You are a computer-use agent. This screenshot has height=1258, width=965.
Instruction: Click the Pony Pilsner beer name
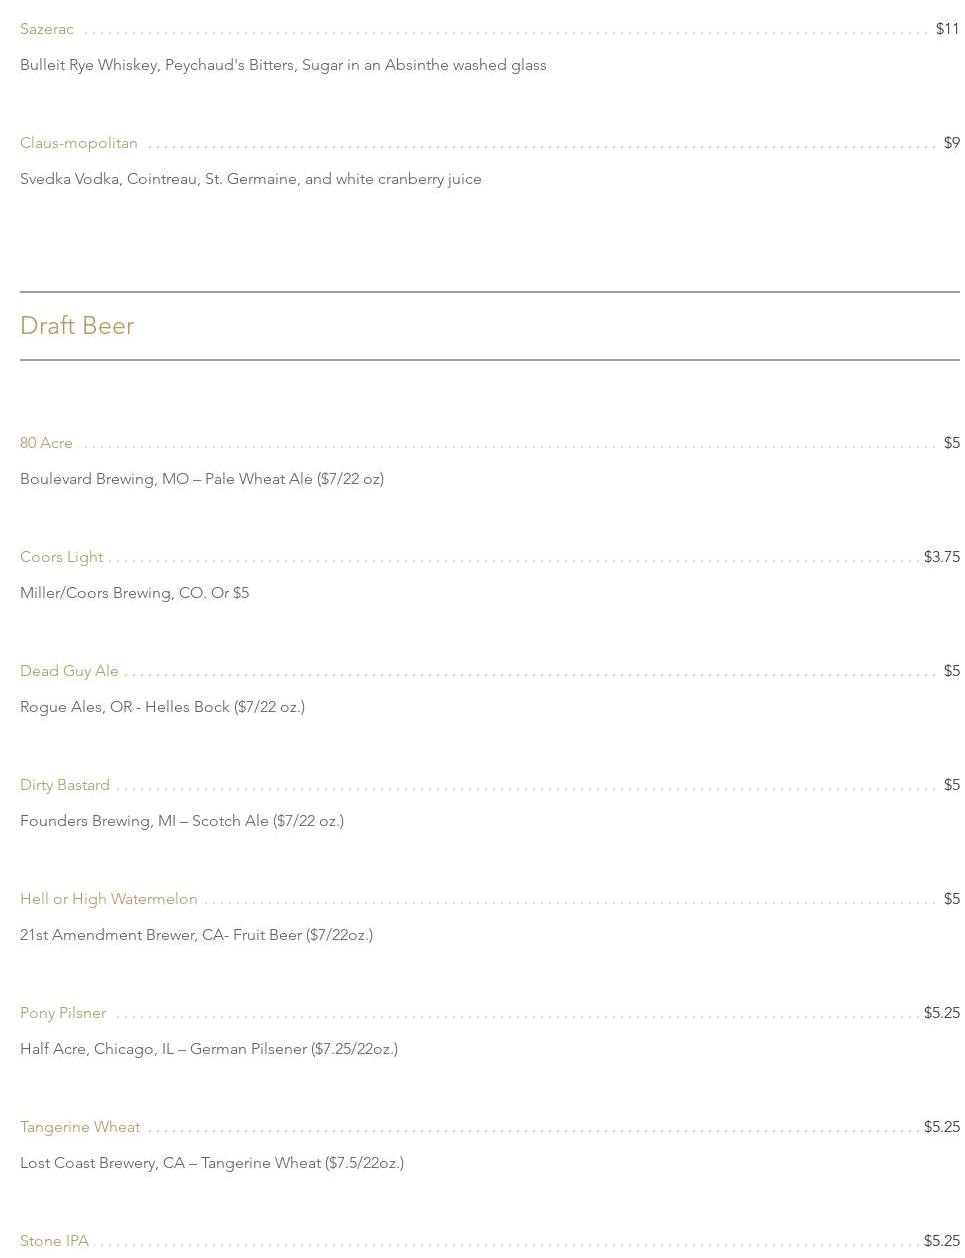[x=63, y=1013]
